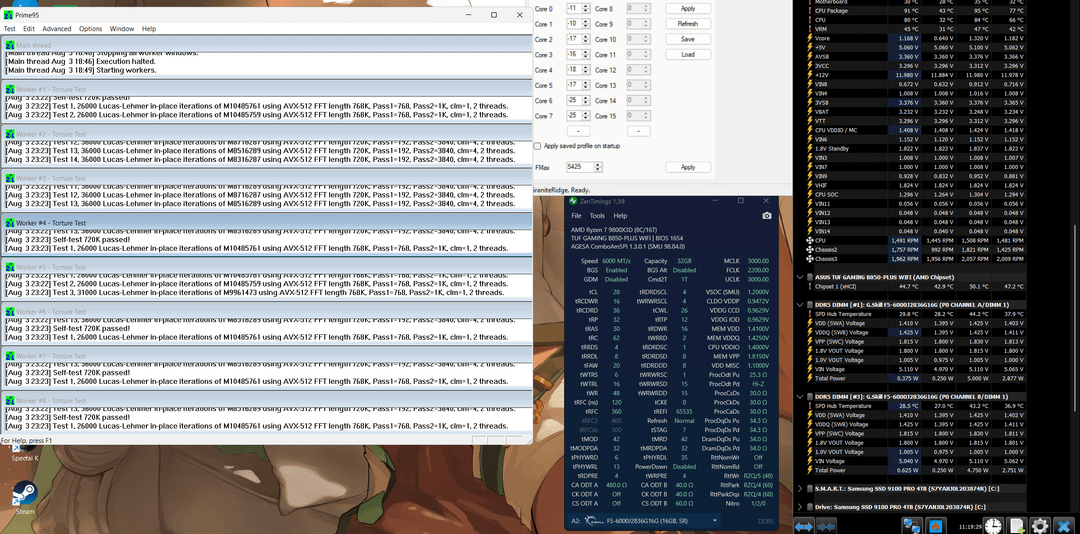Click the thermometer icon beside CPU Package

[809, 11]
